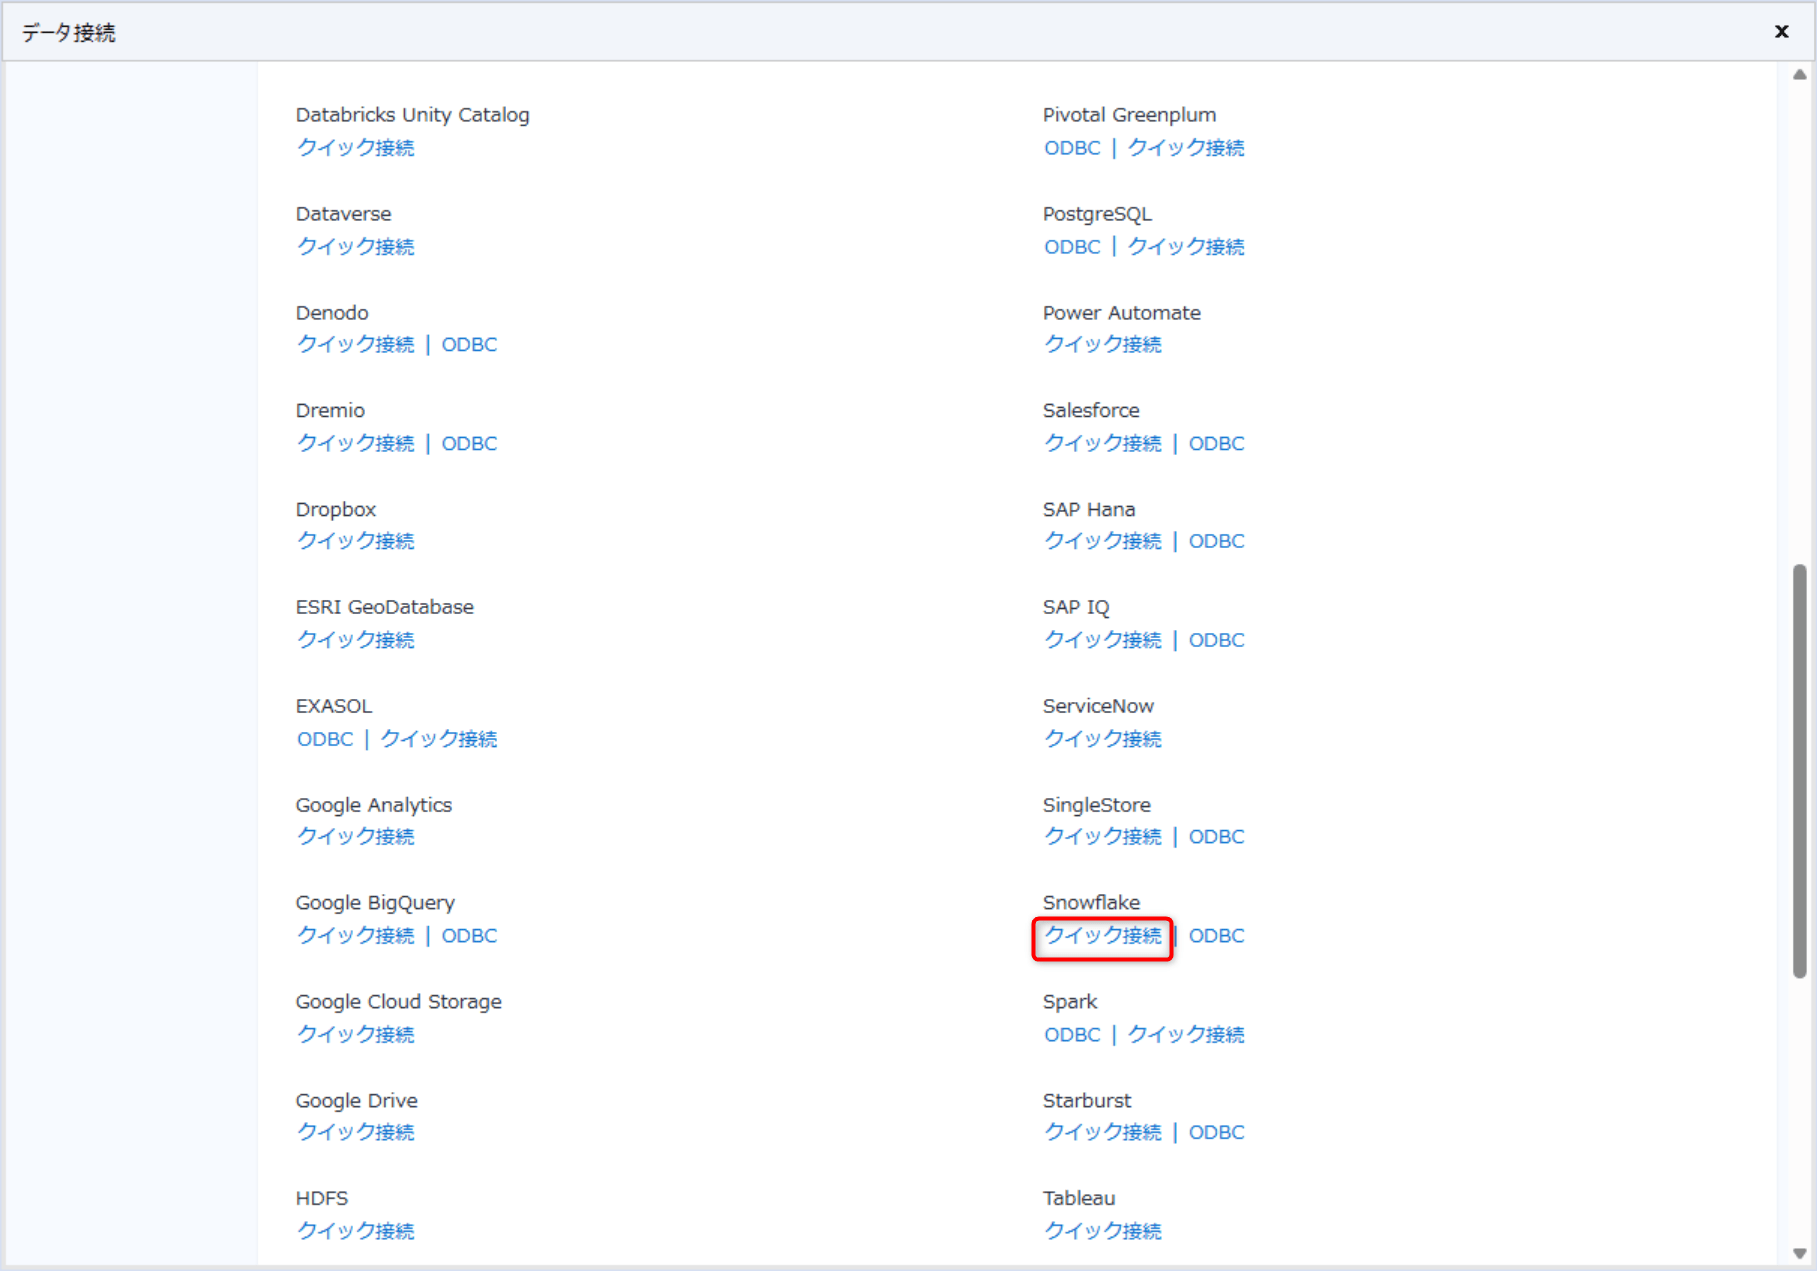1817x1271 pixels.
Task: Select ODBC under Salesforce
Action: tap(1216, 442)
